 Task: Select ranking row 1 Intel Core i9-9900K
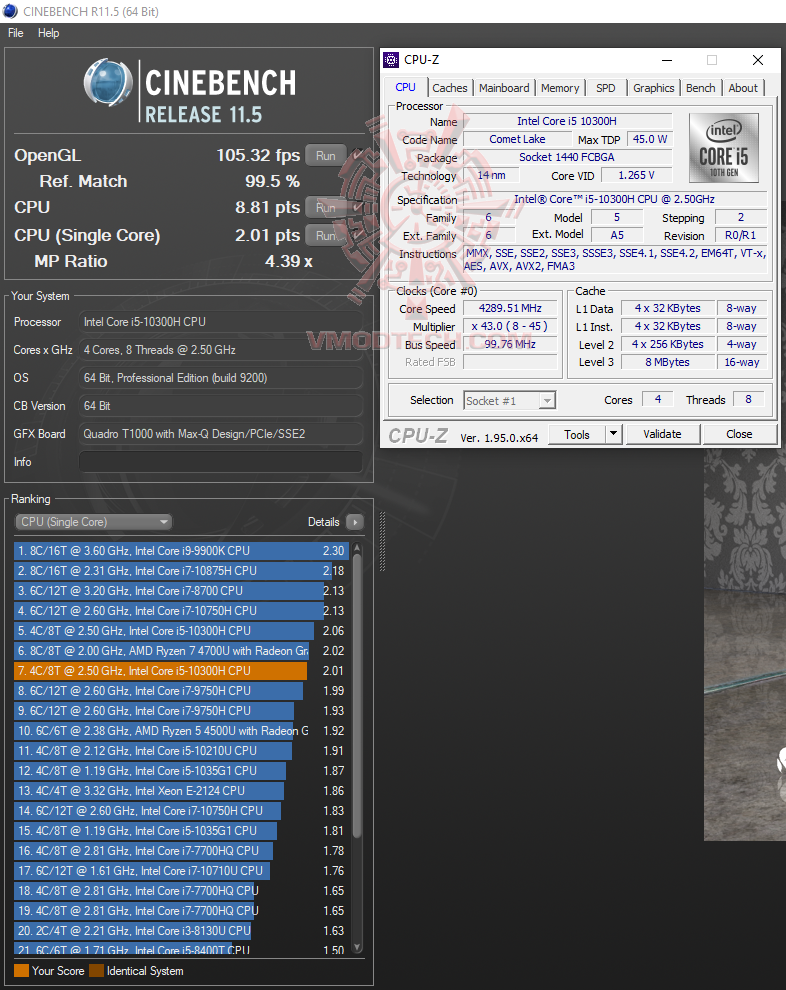pos(181,551)
